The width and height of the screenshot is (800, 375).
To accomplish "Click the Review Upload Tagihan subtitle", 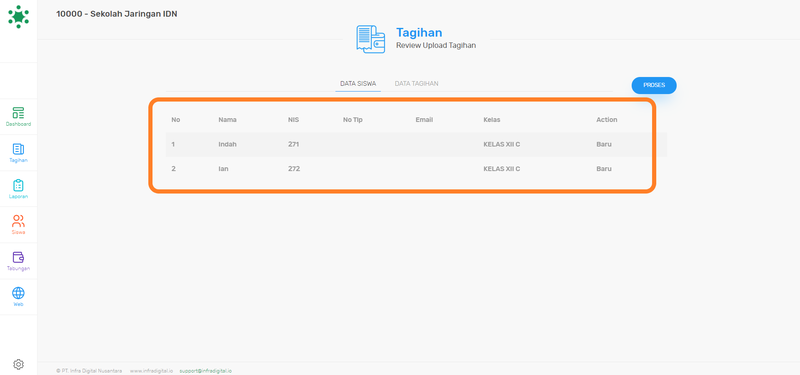I will click(436, 45).
